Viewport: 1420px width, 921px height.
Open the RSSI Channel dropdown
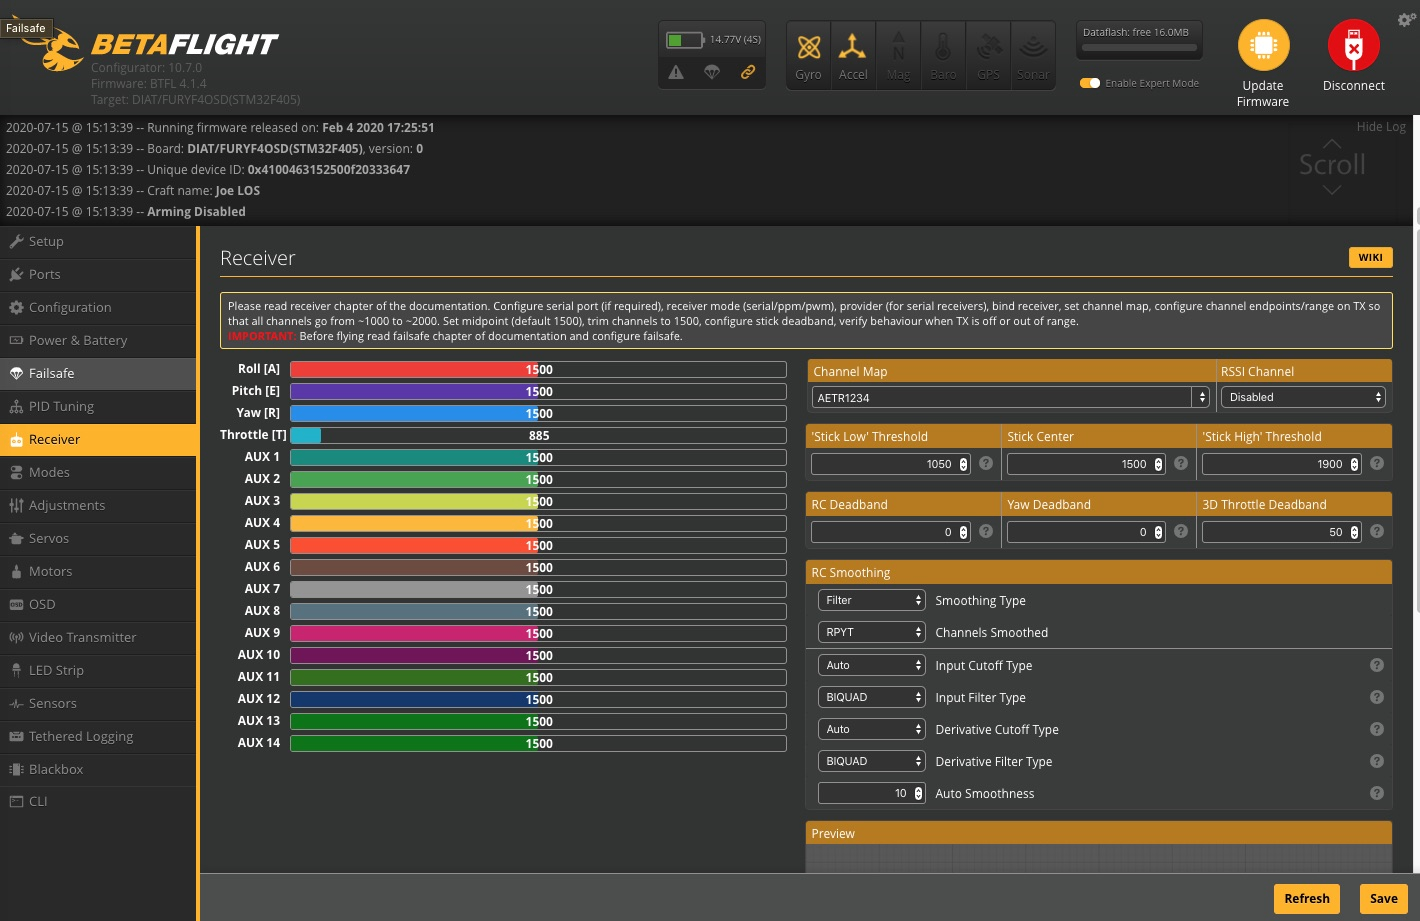click(x=1303, y=397)
